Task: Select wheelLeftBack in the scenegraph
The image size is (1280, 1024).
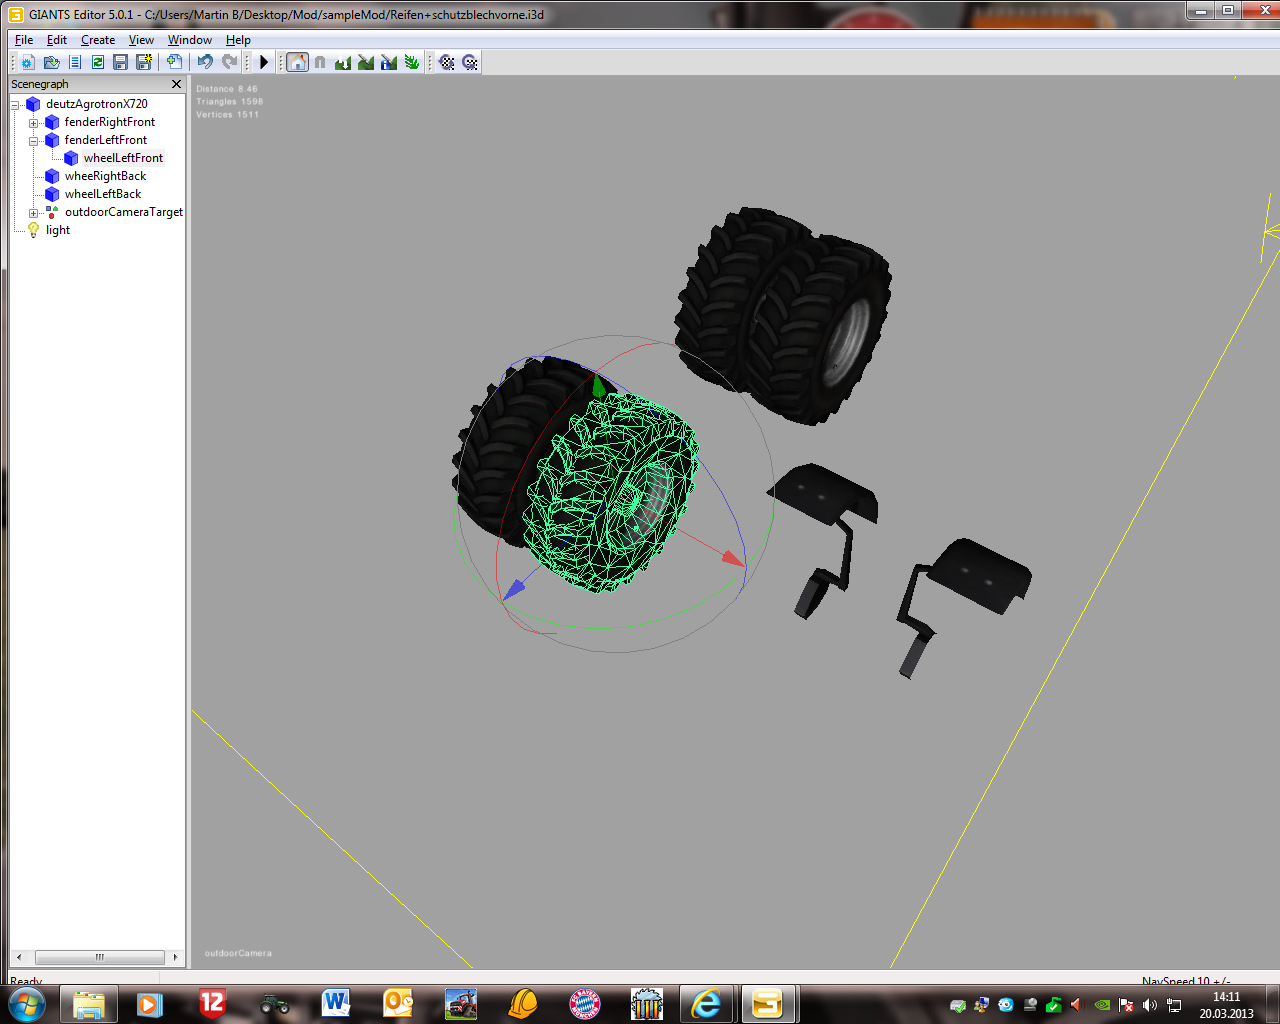Action: coord(103,194)
